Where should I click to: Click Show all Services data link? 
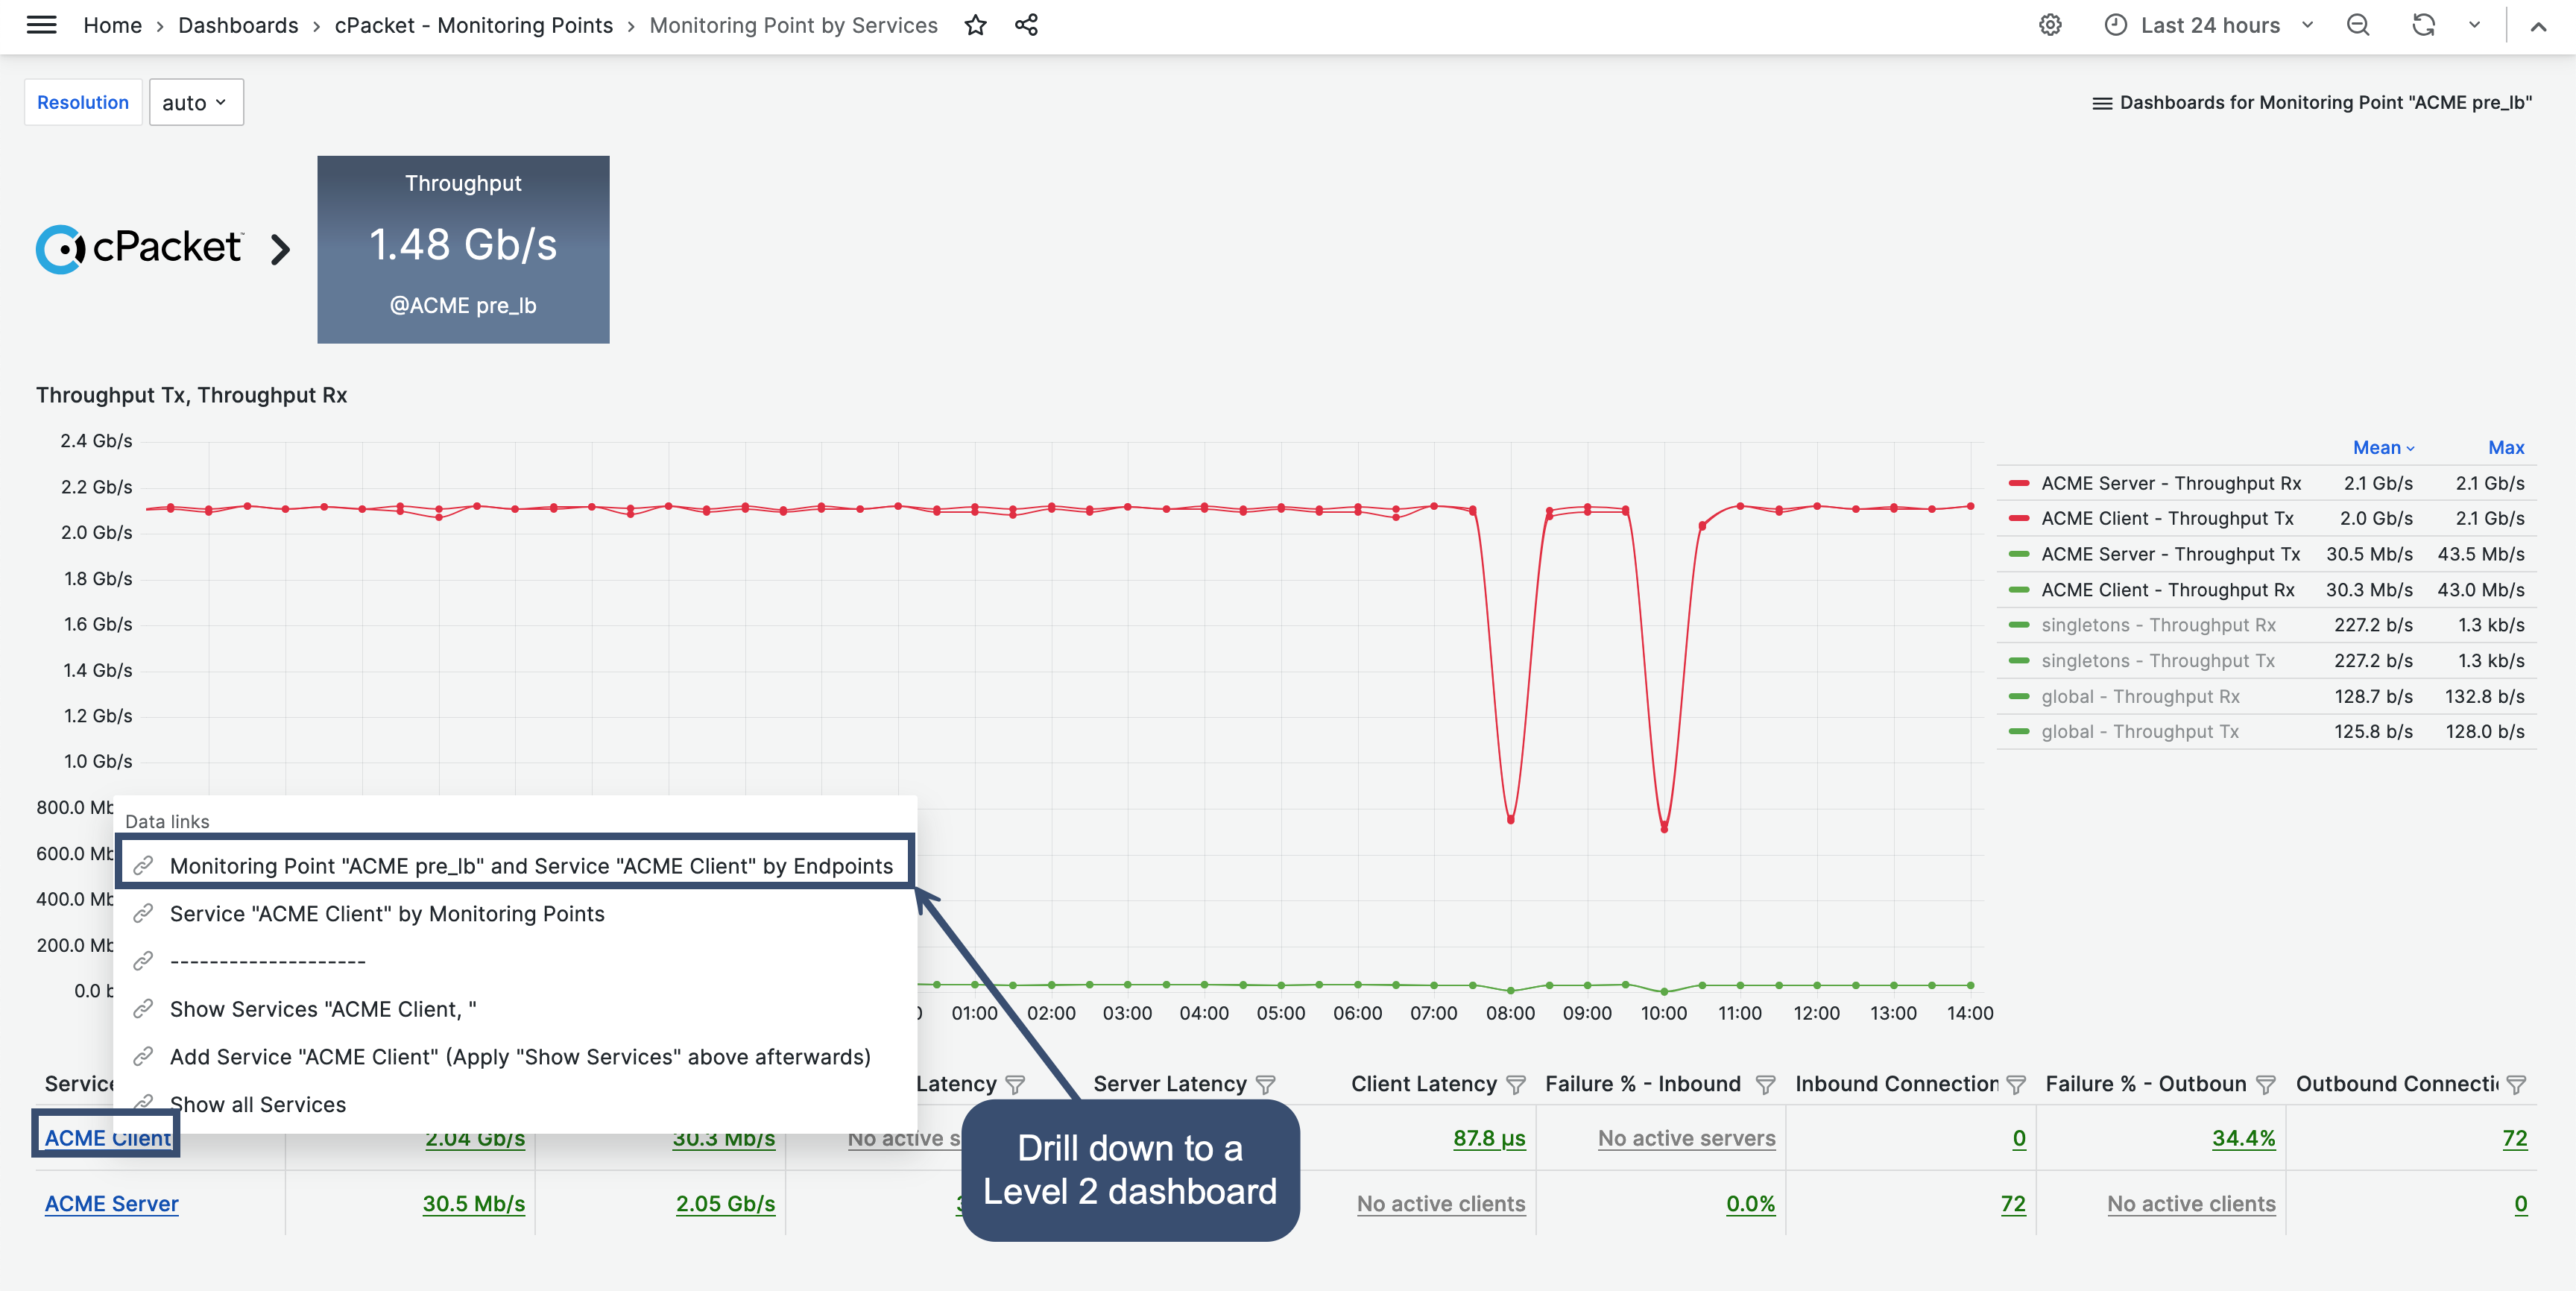[x=516, y=1105]
